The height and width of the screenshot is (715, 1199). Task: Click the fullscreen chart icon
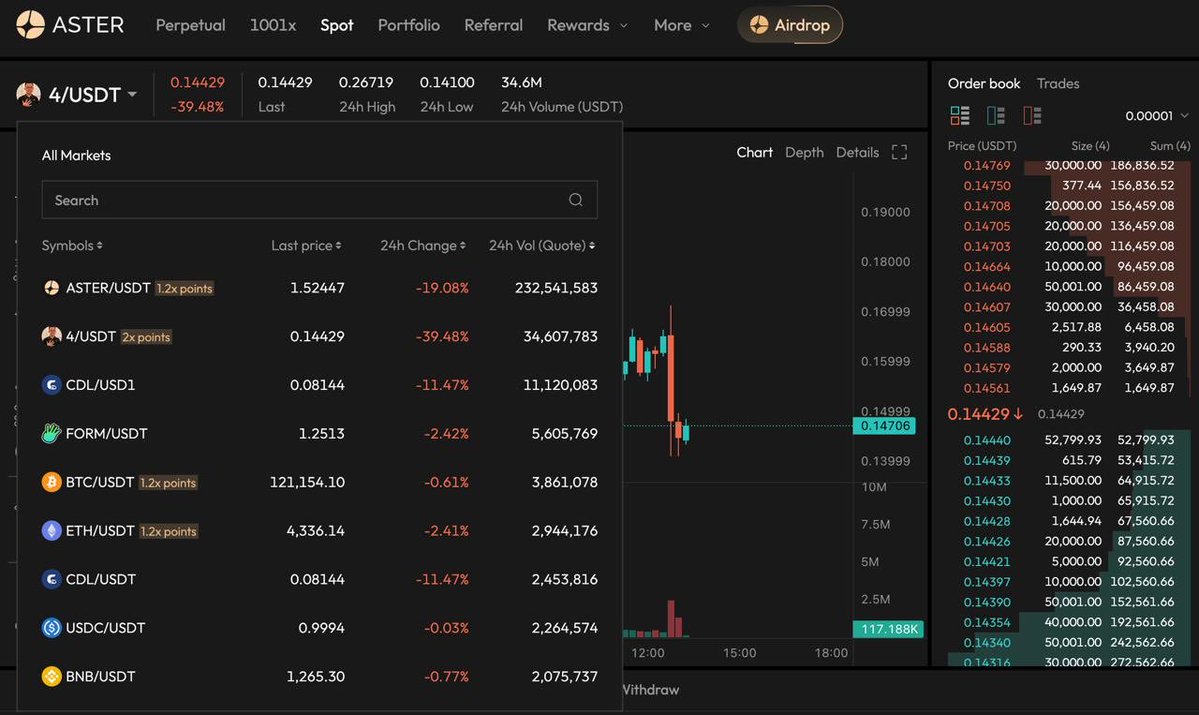(899, 152)
